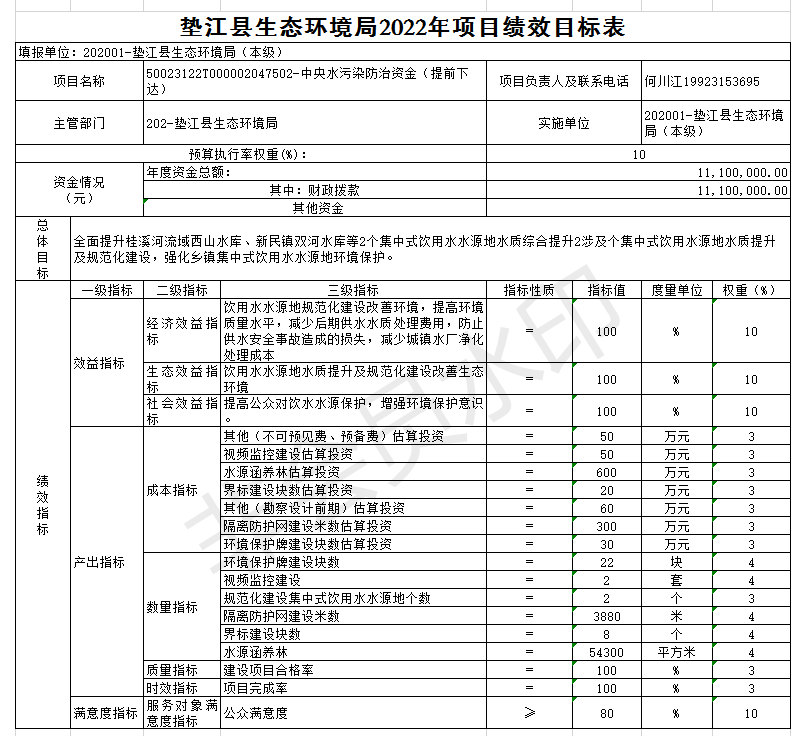Select the 水源涵养林 quantity cell
Image resolution: width=806 pixels, height=736 pixels.
(353, 652)
